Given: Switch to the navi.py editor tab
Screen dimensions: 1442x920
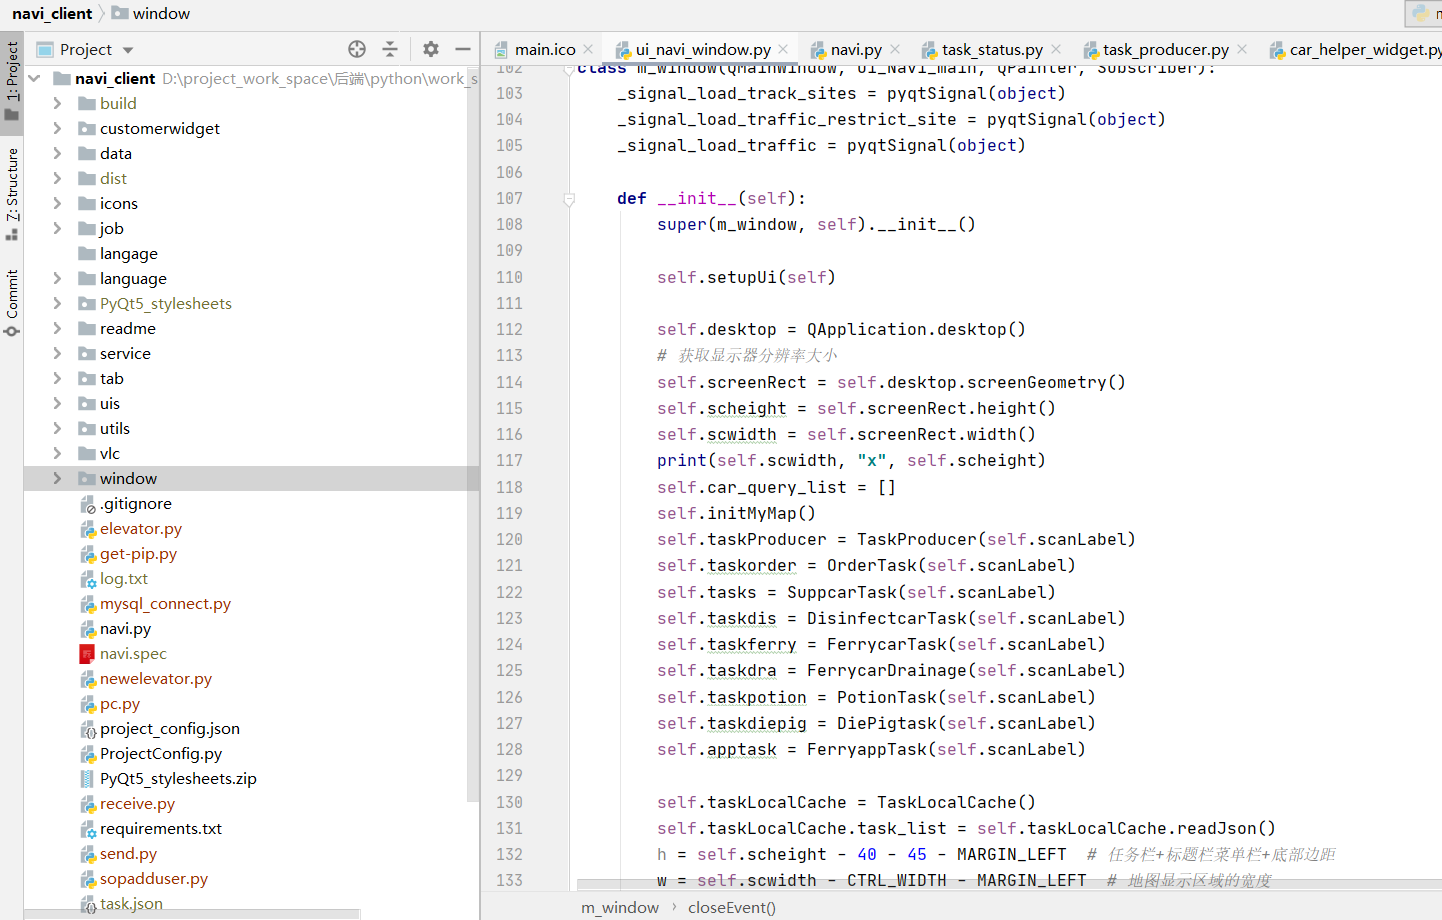Looking at the screenshot, I should (x=856, y=49).
